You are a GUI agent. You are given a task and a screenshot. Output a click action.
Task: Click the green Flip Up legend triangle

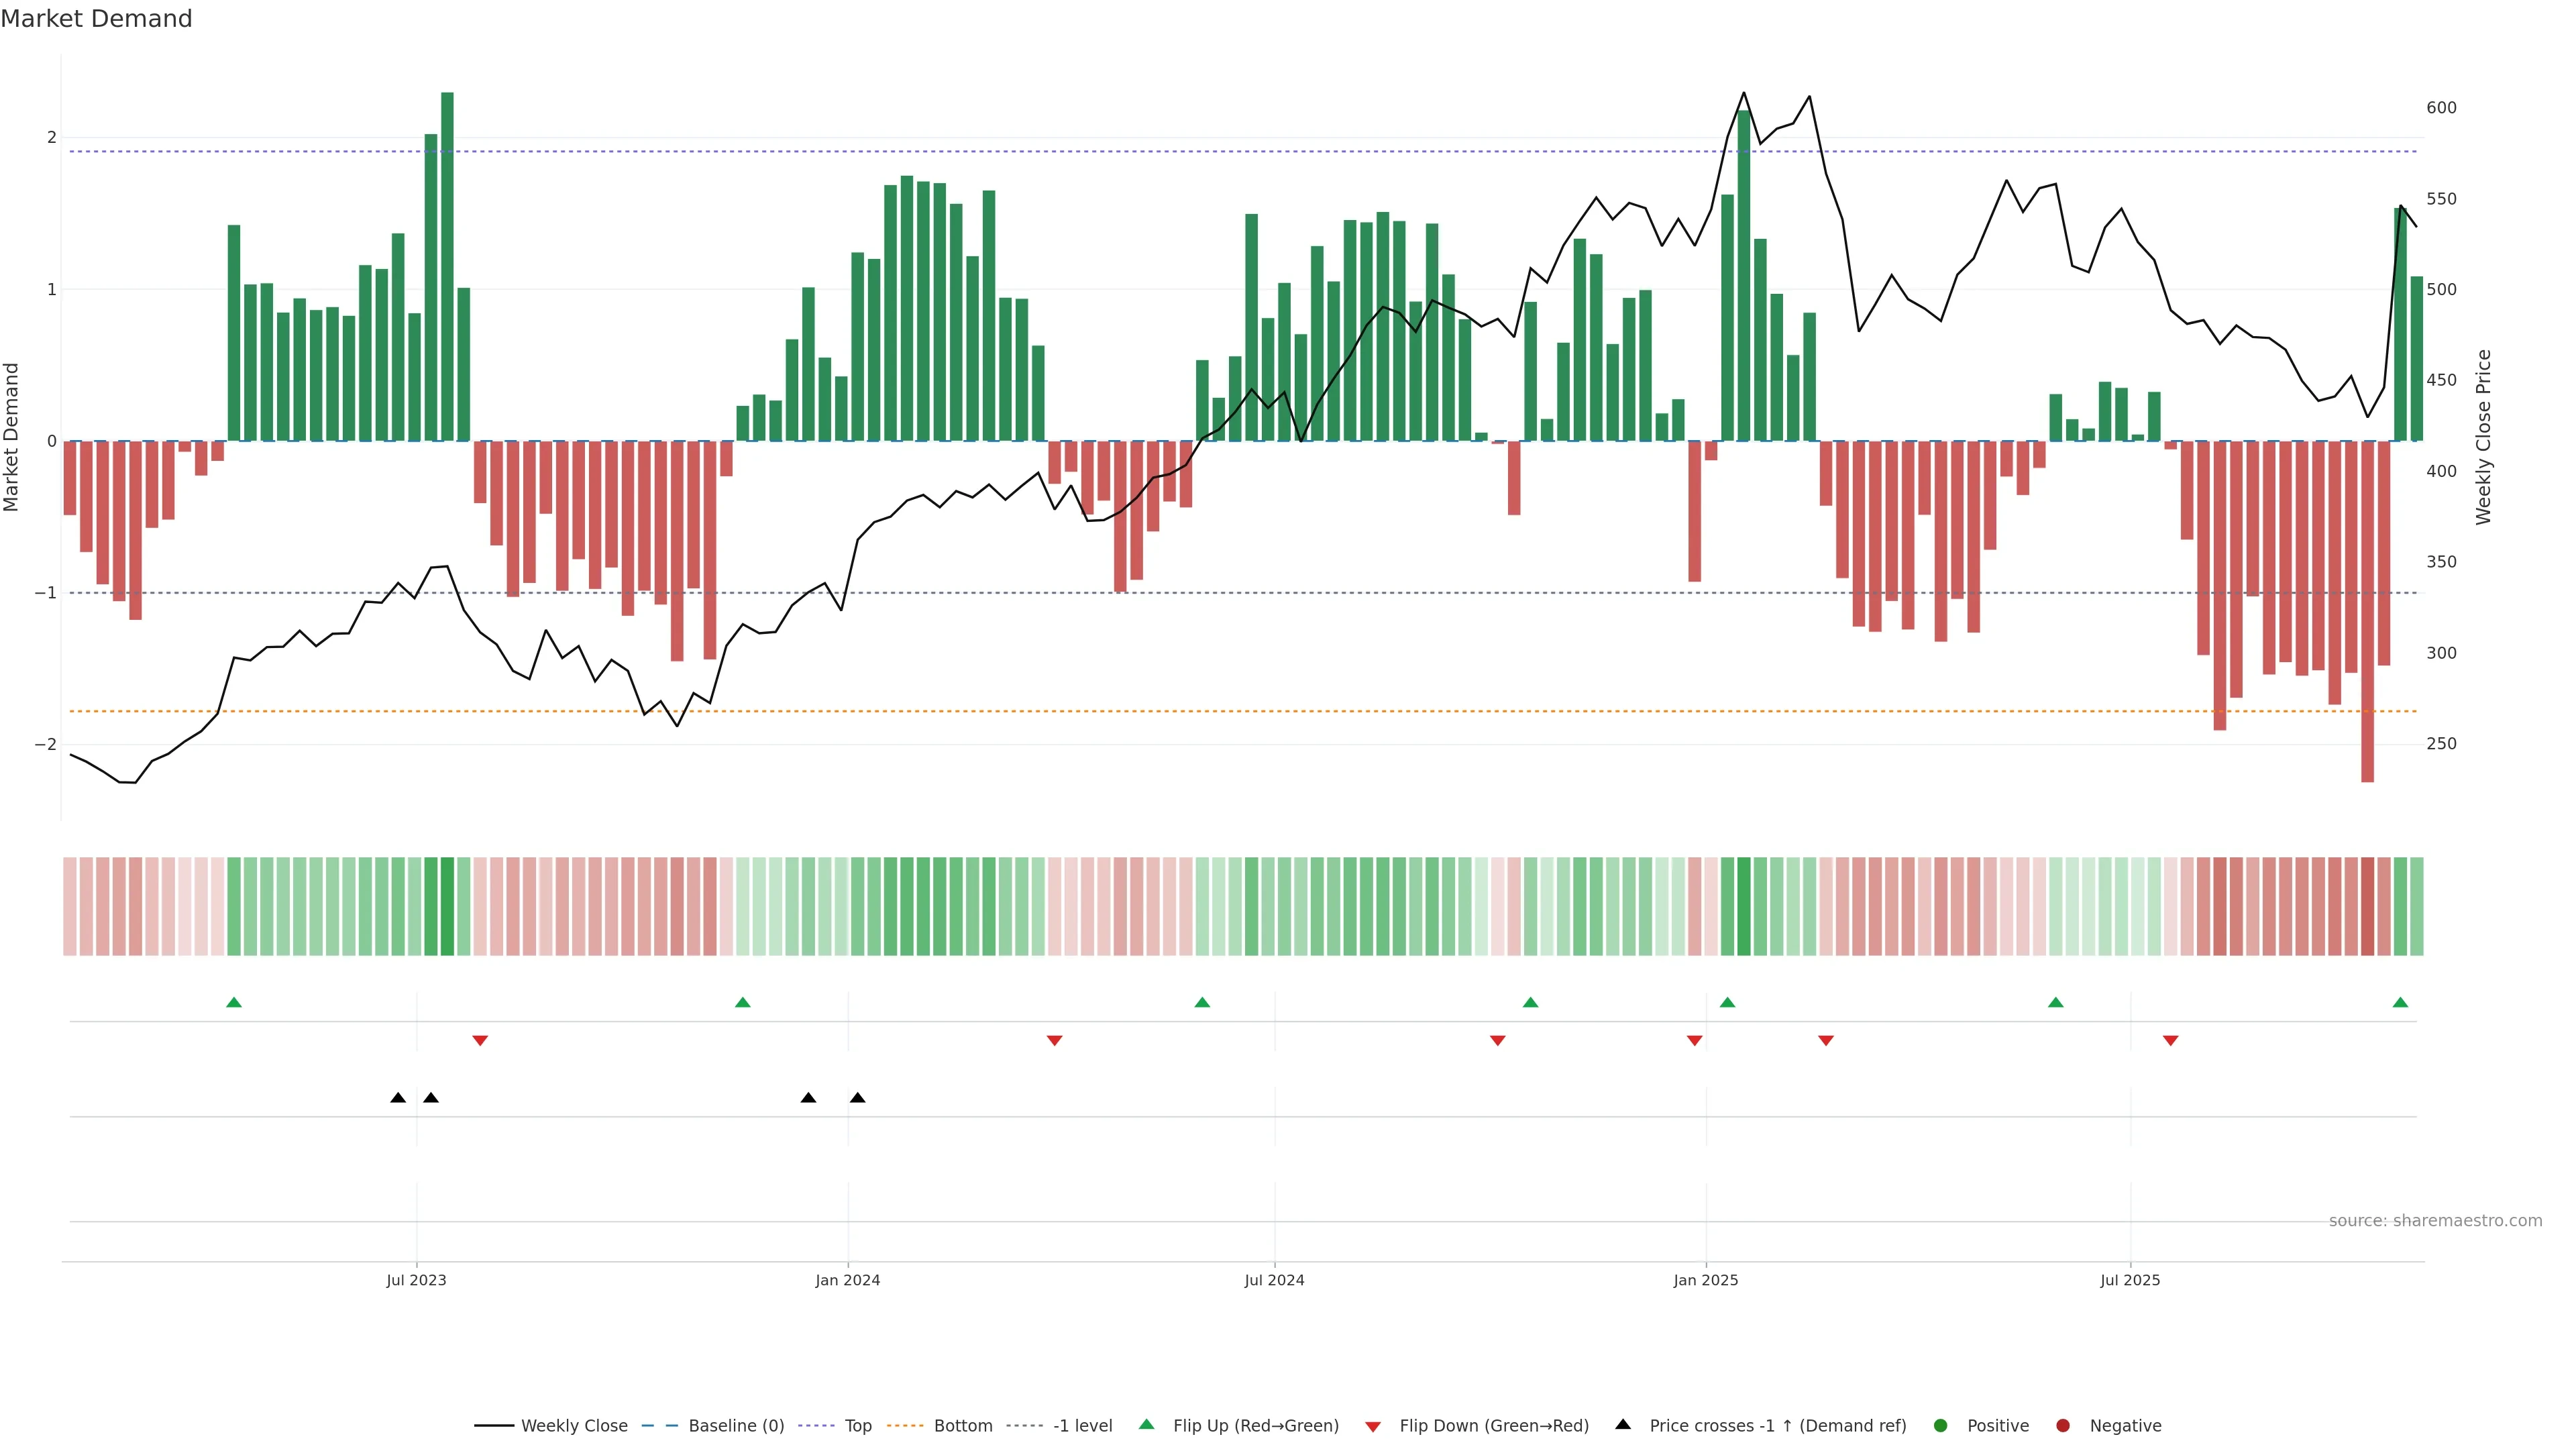(1146, 1424)
